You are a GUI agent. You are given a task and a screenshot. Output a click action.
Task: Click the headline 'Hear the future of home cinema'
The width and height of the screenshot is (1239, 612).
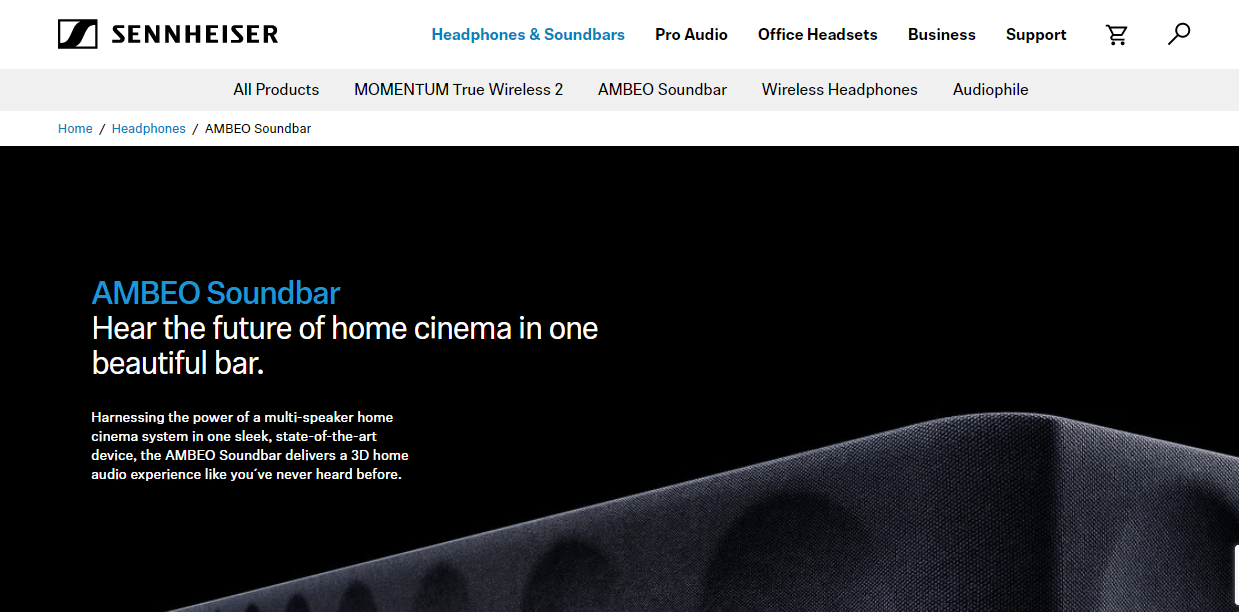click(x=345, y=345)
